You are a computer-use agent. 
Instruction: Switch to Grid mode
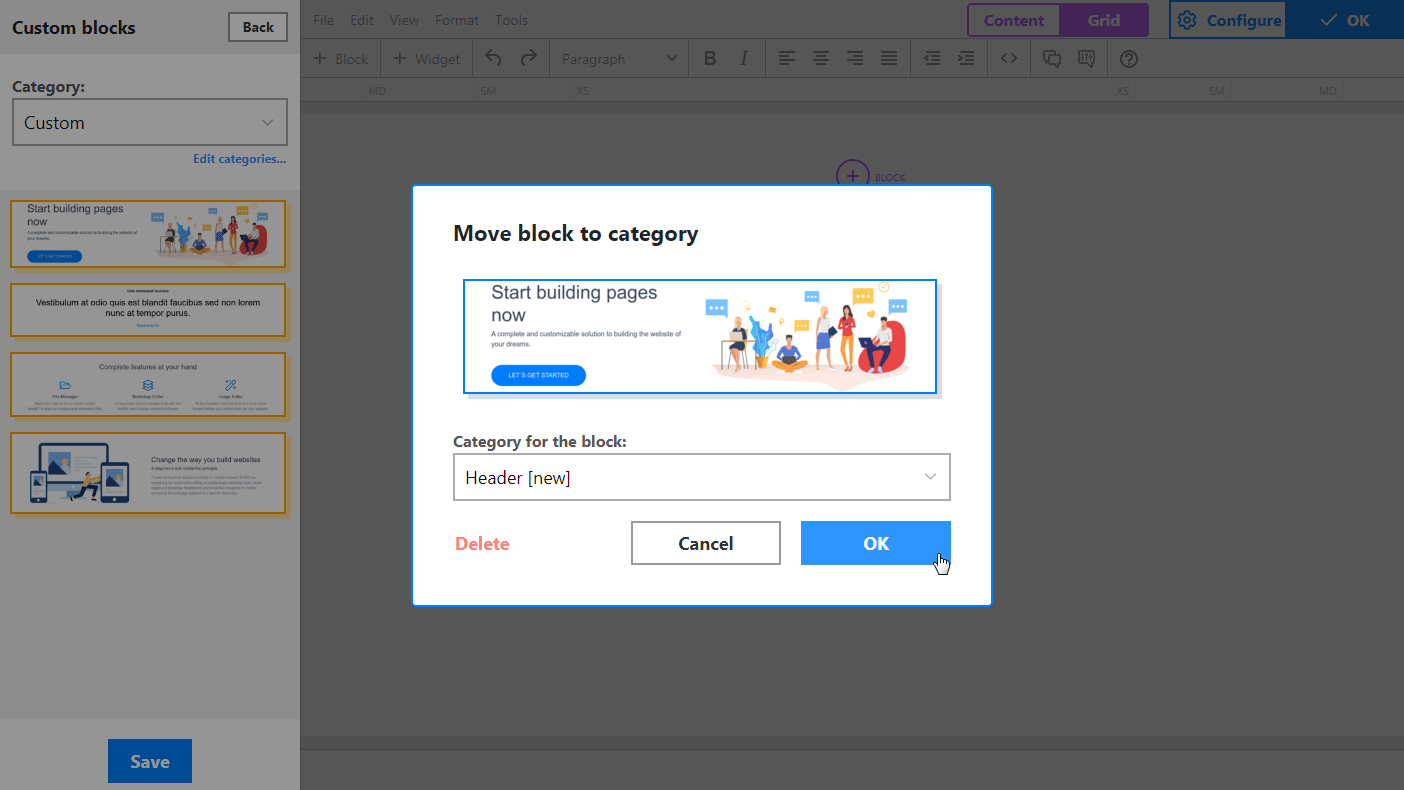click(1104, 20)
